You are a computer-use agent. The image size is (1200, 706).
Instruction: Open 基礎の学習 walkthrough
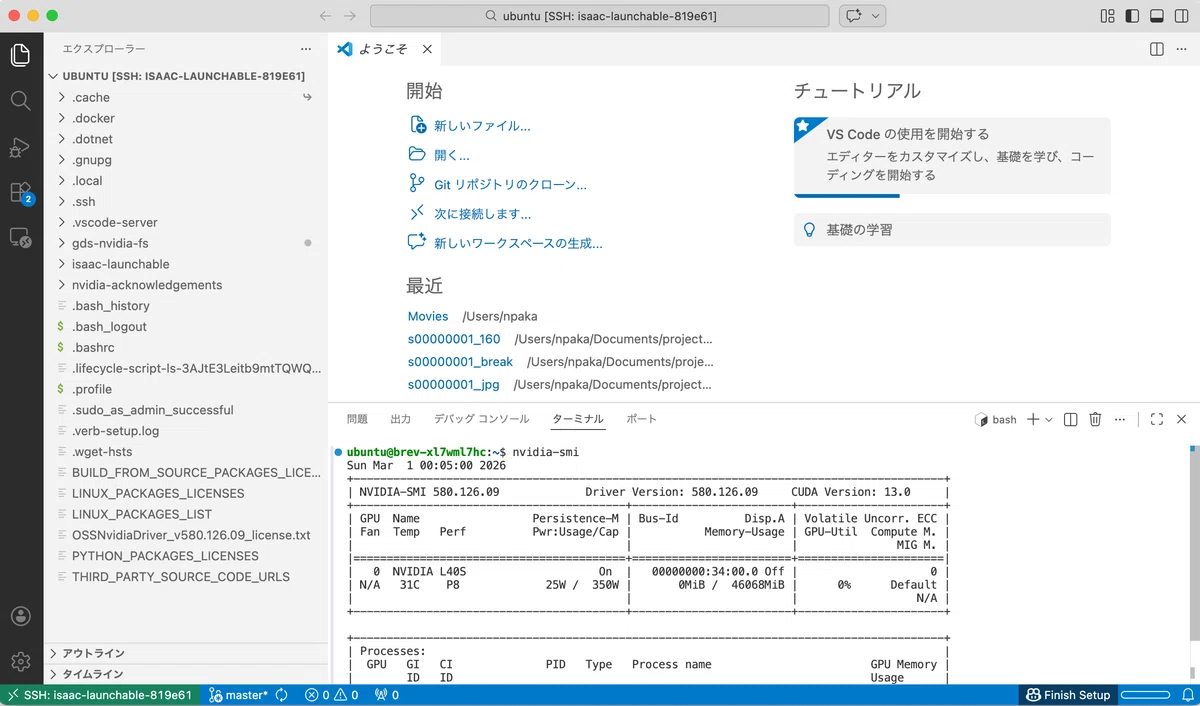tap(952, 229)
